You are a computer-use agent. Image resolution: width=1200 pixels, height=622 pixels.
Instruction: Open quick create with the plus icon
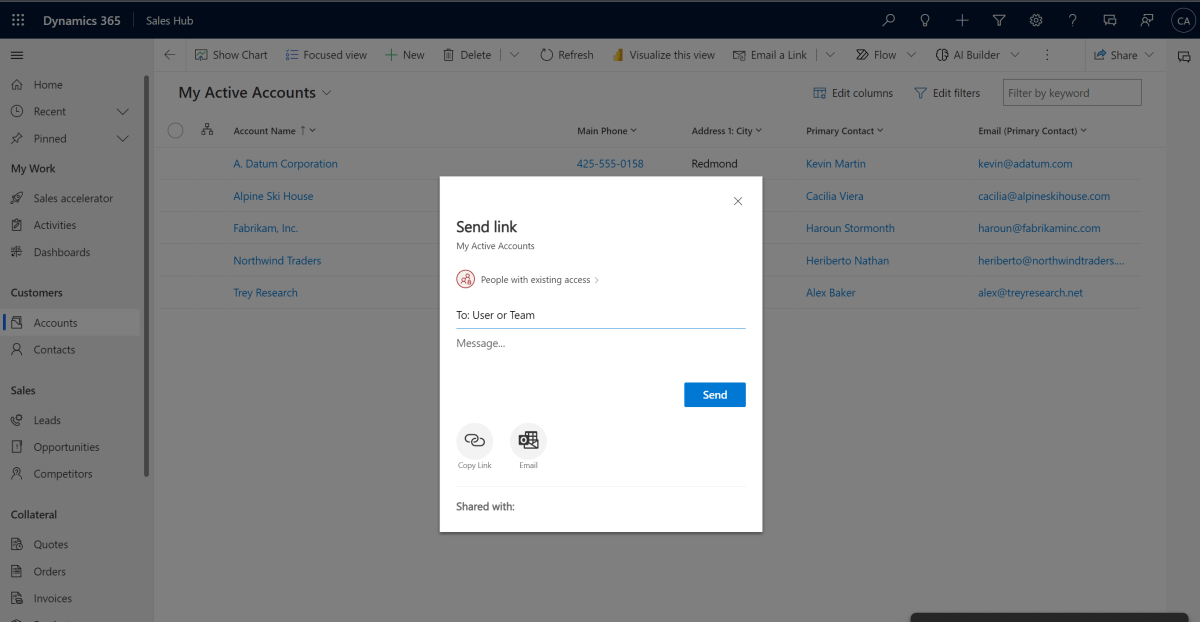click(x=961, y=20)
